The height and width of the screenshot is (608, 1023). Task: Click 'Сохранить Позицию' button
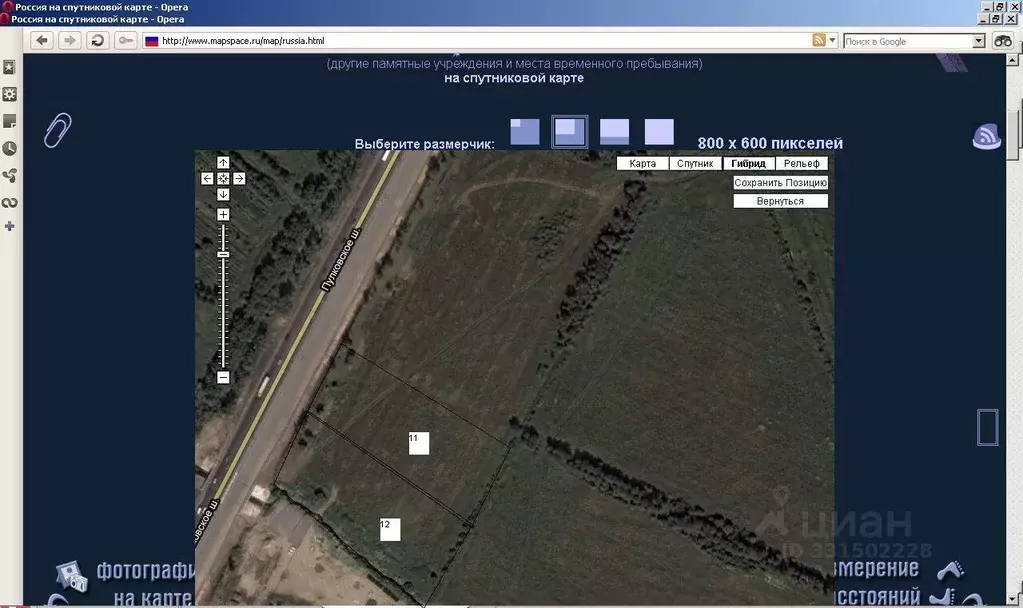(x=780, y=183)
